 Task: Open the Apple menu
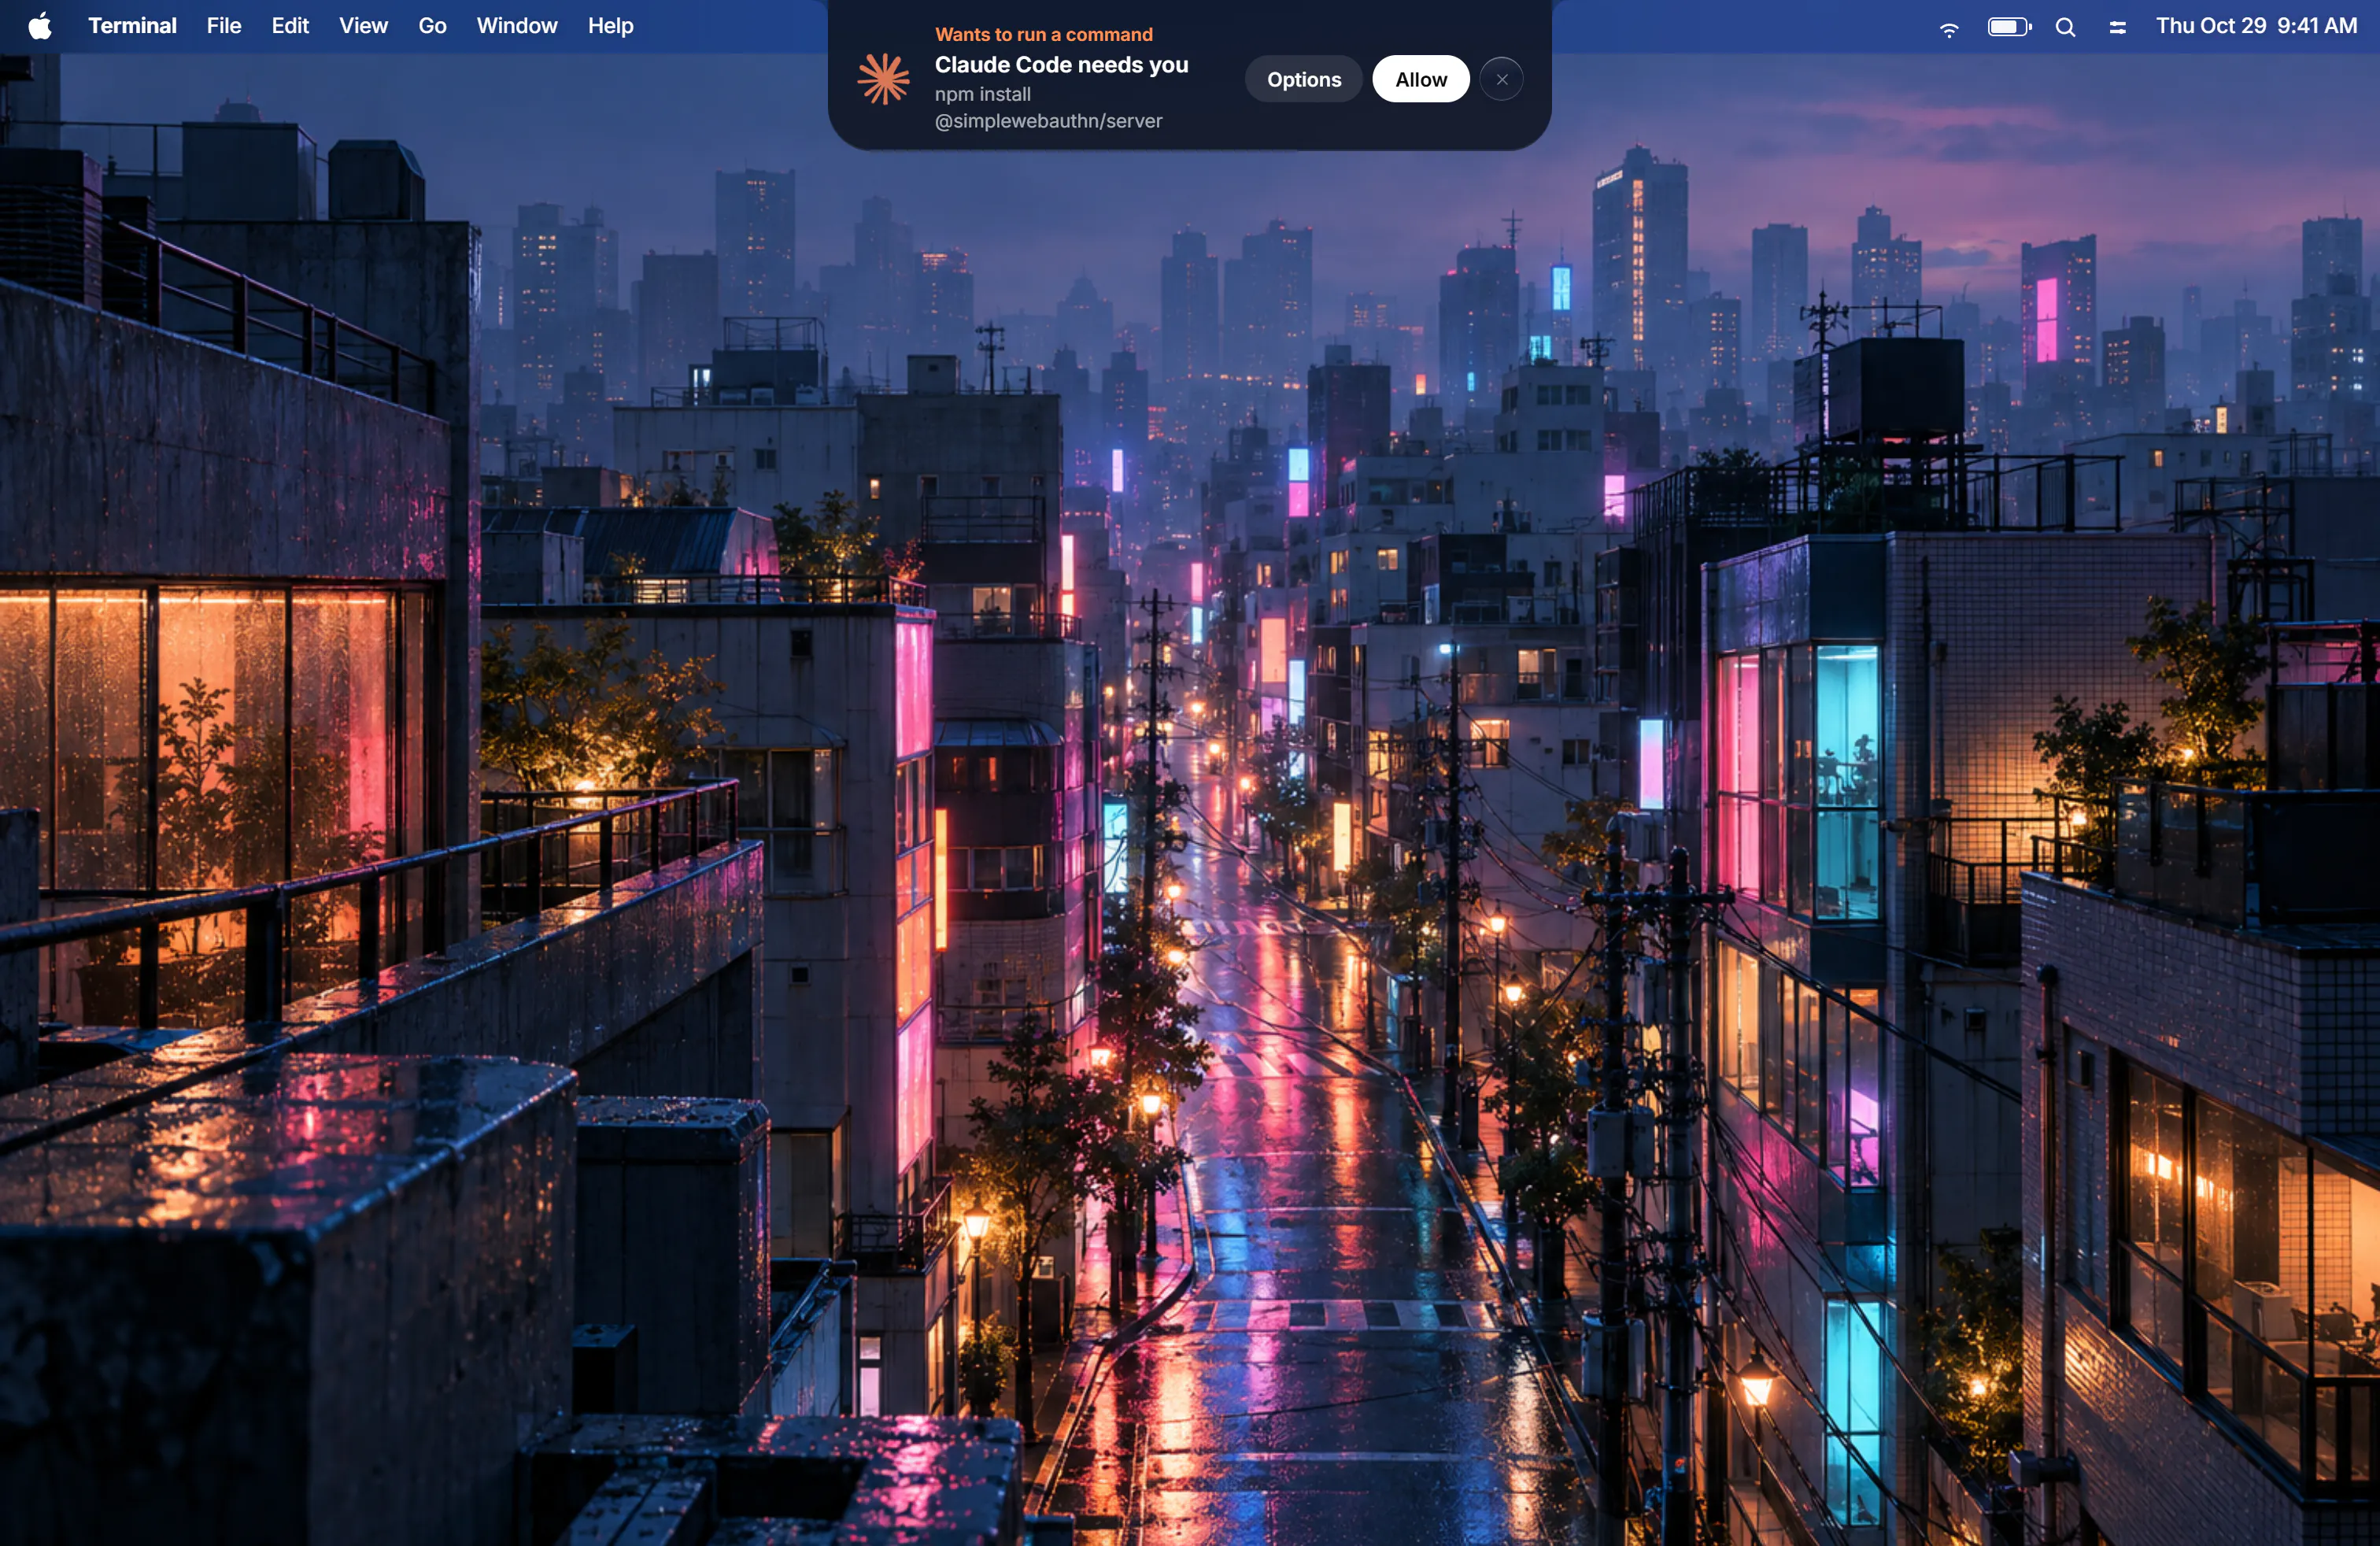[40, 26]
